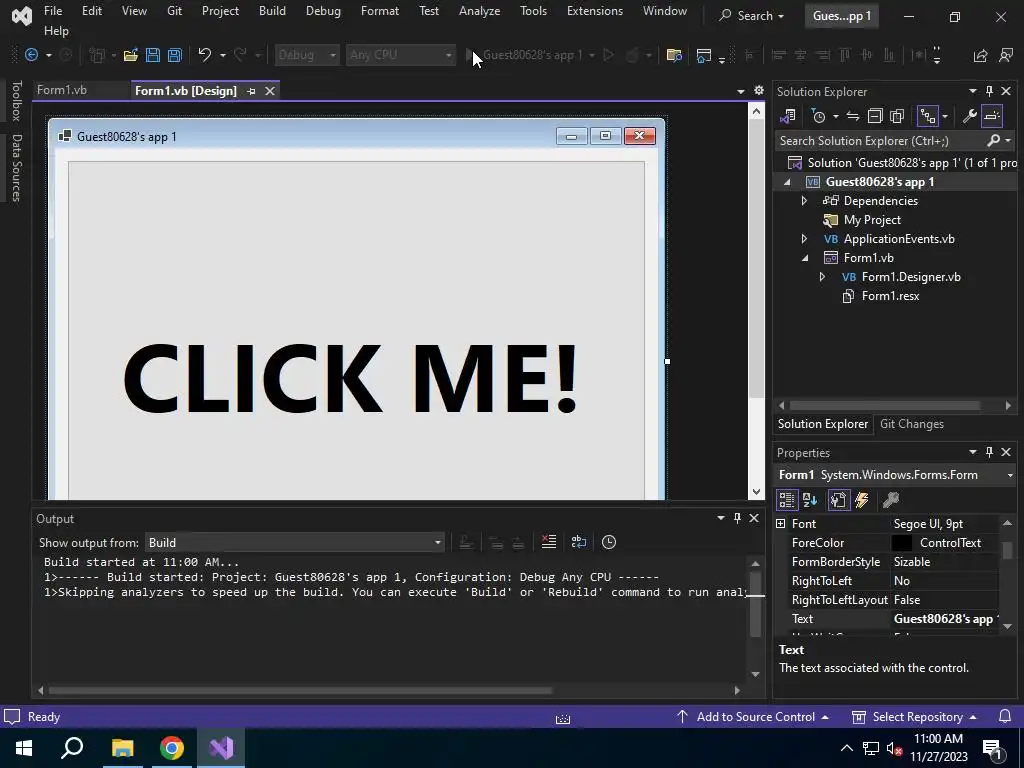Open Properties wrench in Solution Explorer toolbar

969,116
